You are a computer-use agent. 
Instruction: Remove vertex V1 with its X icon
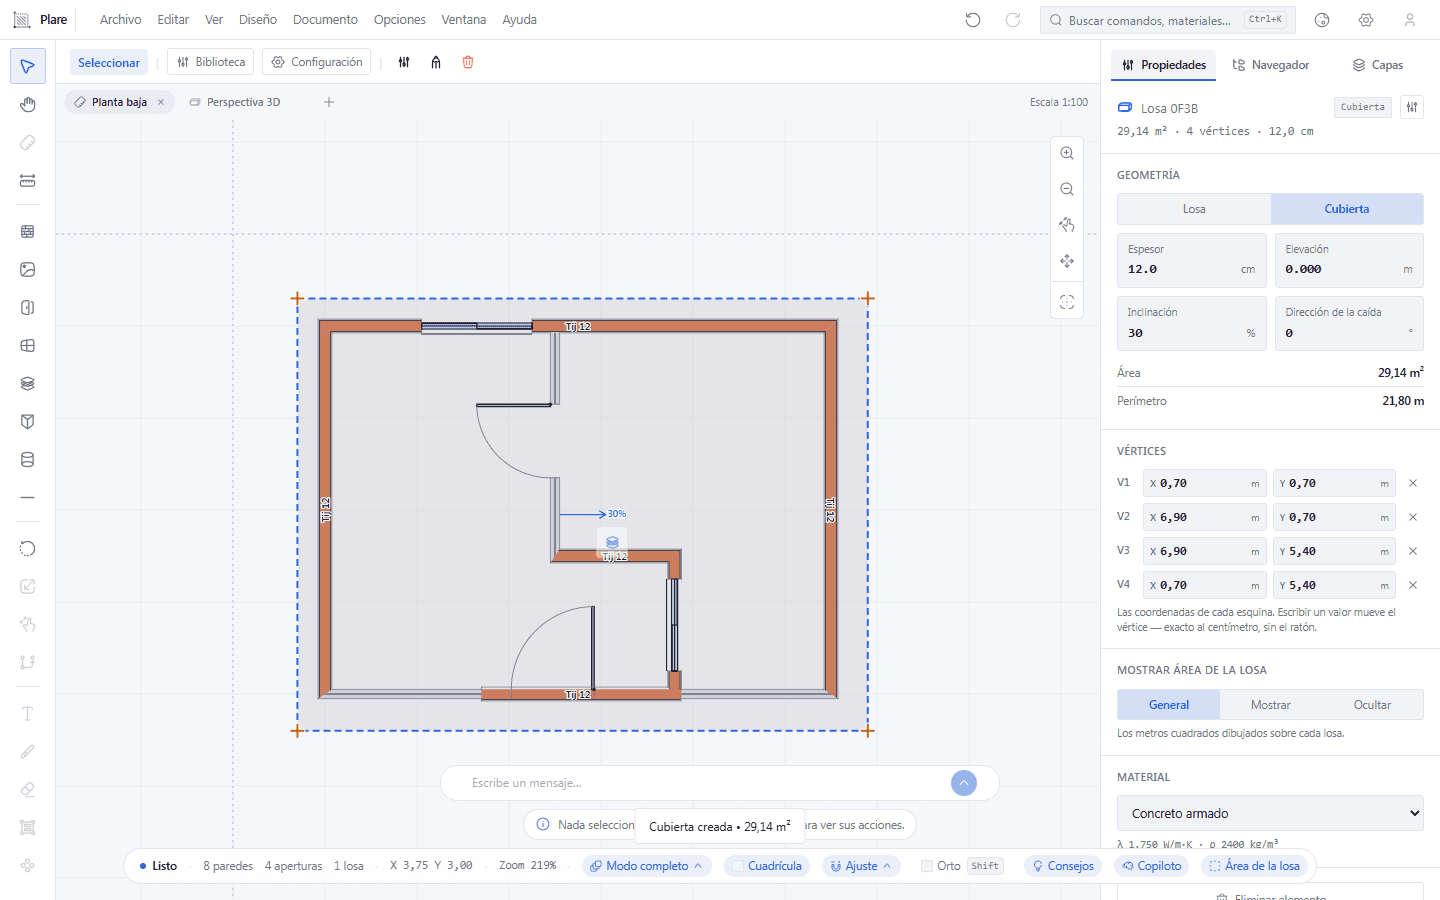click(1413, 483)
